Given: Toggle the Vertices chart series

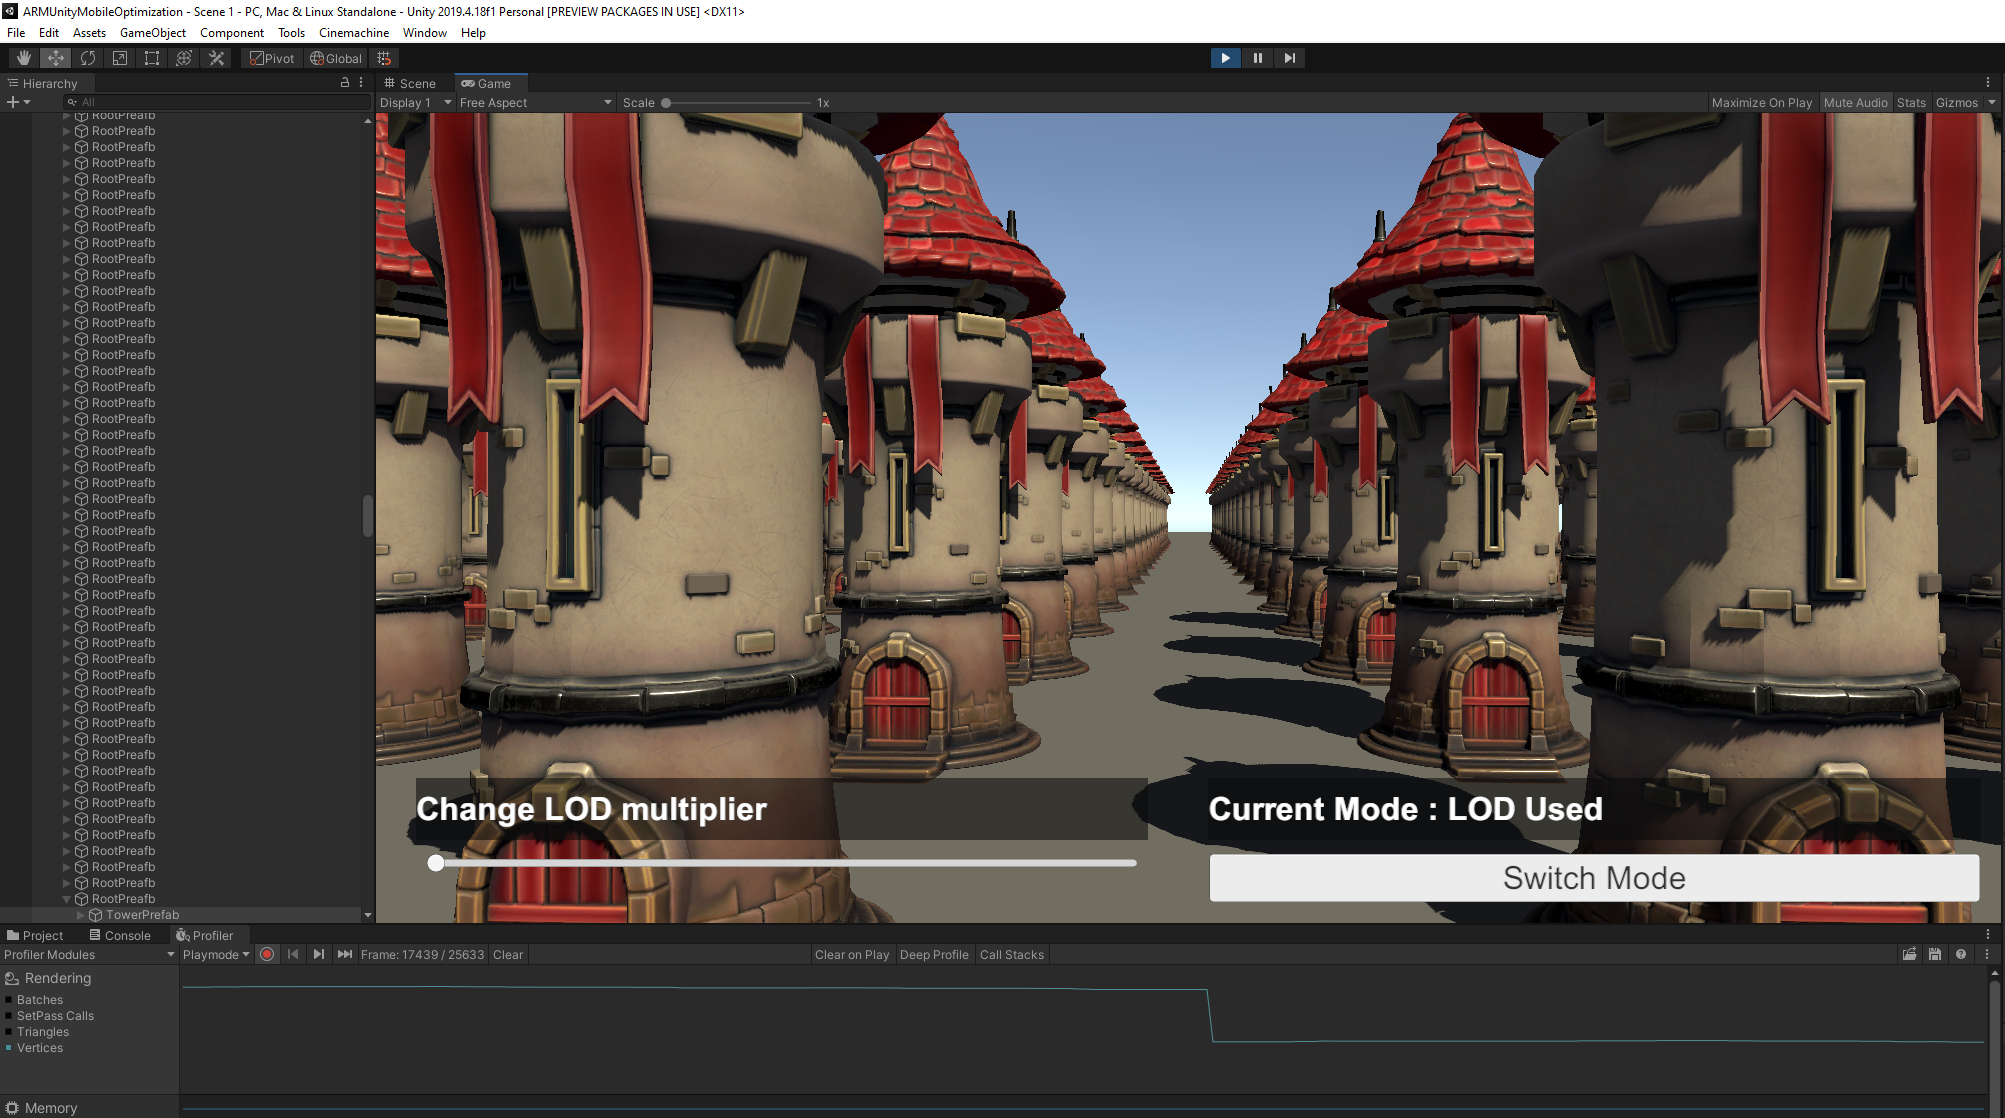Looking at the screenshot, I should pyautogui.click(x=40, y=1048).
